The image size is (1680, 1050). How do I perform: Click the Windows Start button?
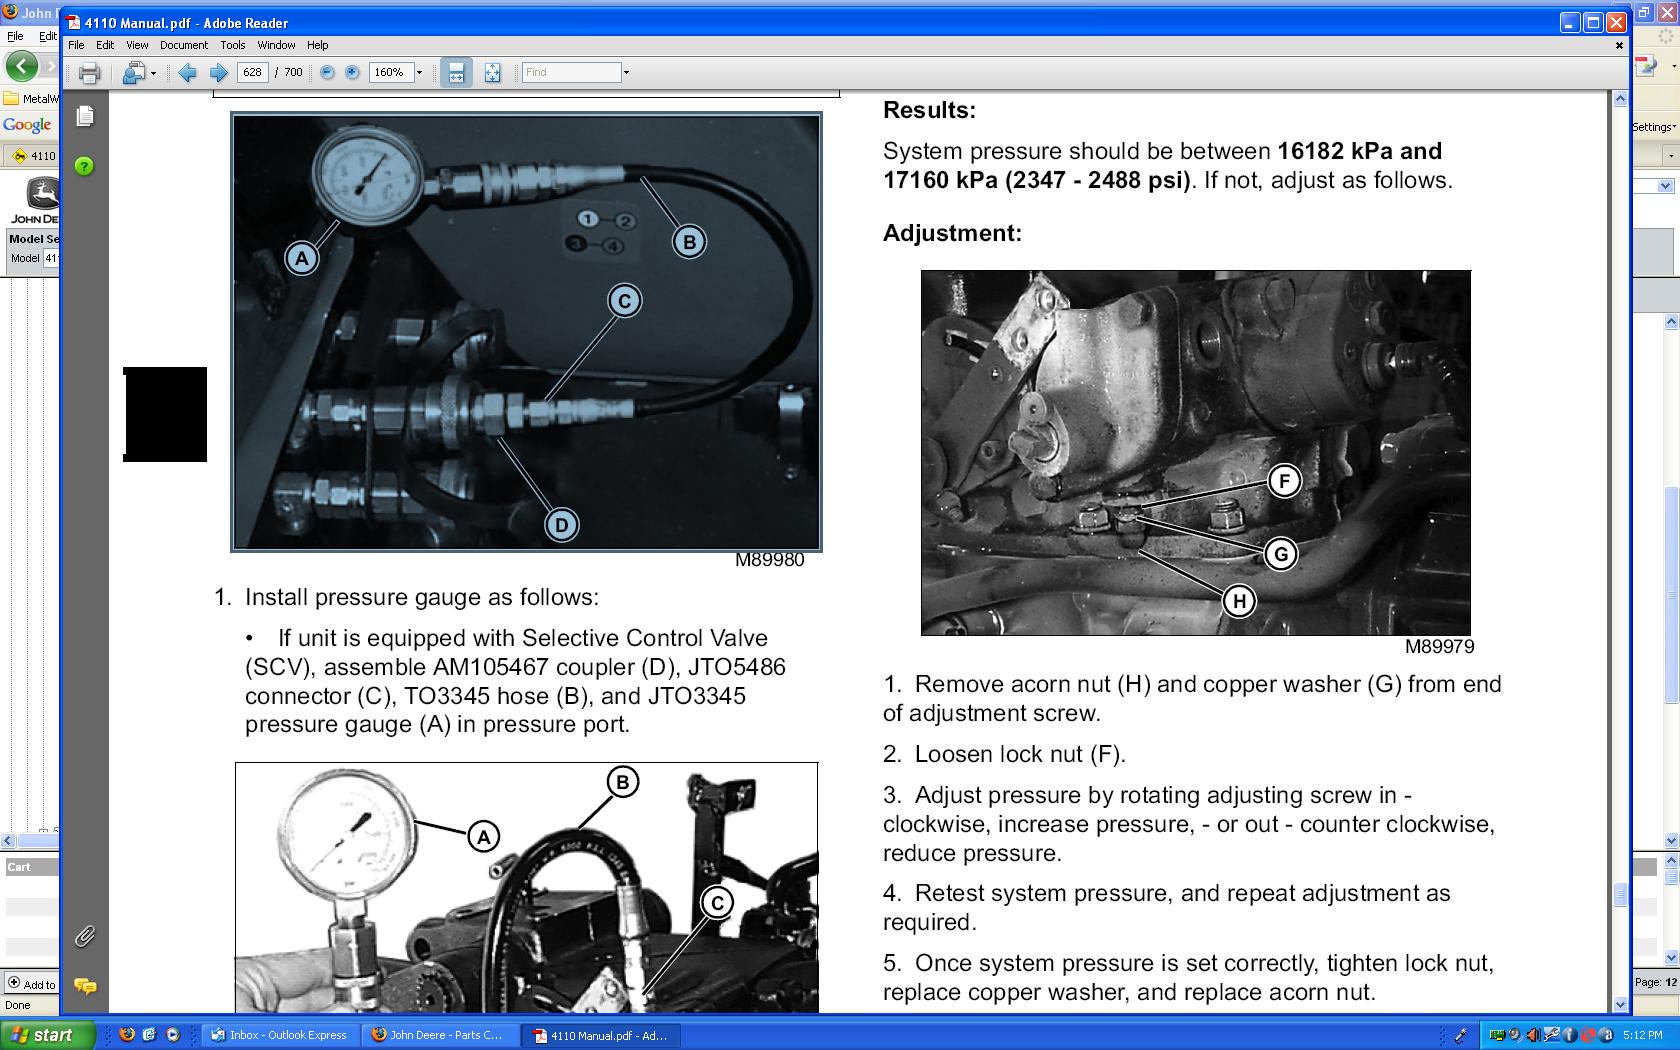pos(47,1035)
